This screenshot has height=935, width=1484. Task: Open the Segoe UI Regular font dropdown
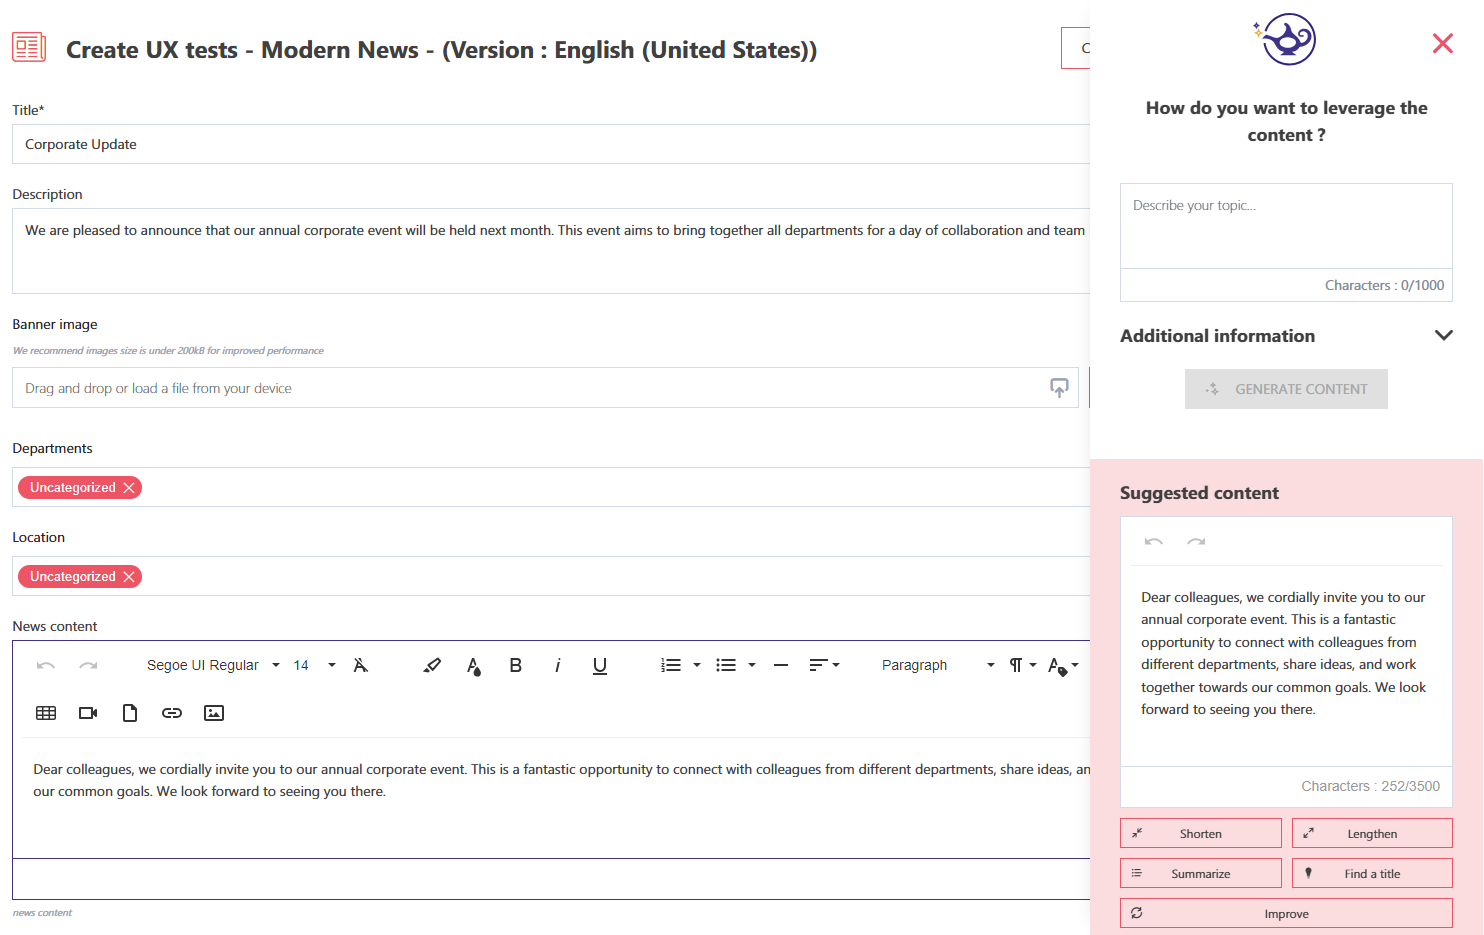coord(213,665)
